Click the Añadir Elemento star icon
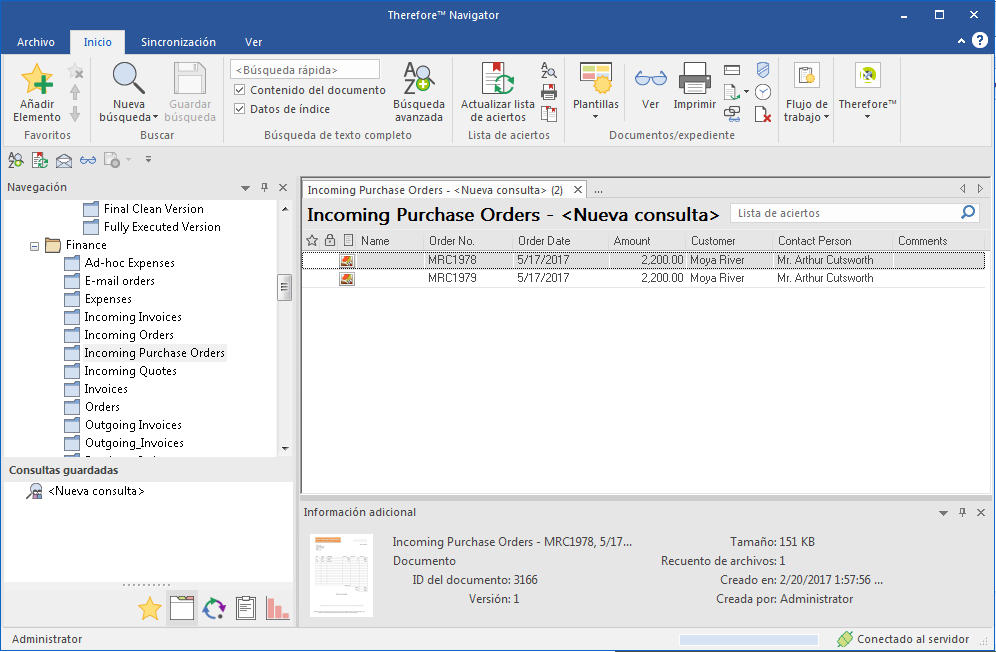 (x=37, y=79)
